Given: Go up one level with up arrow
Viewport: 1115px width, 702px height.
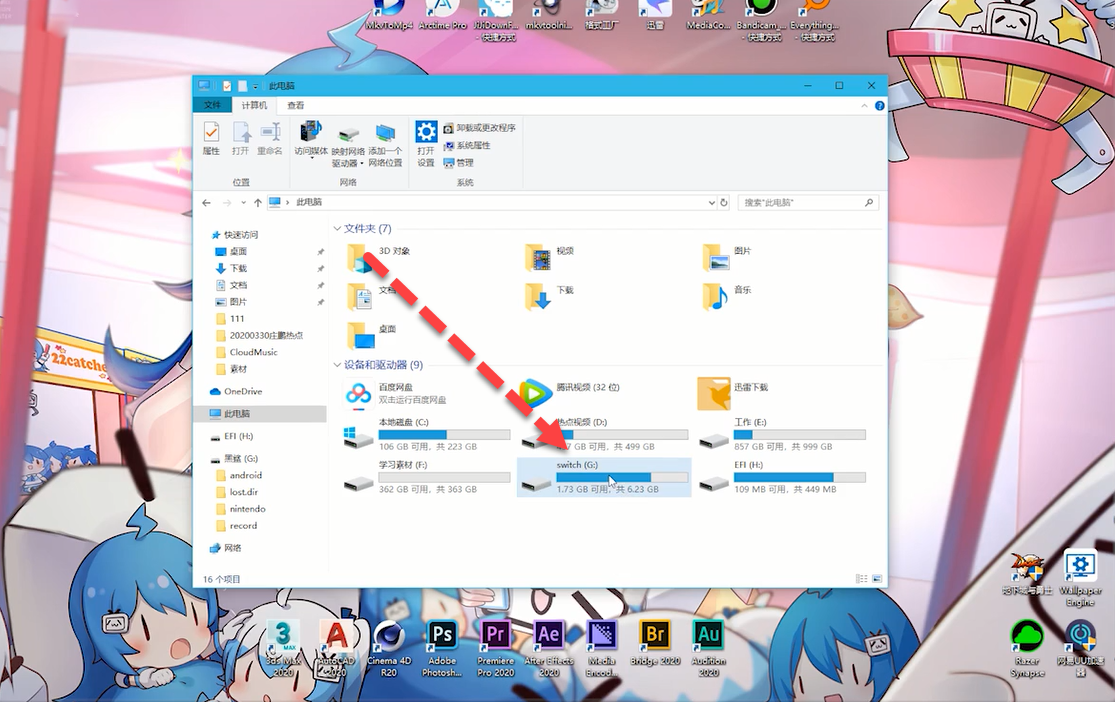Looking at the screenshot, I should 257,203.
